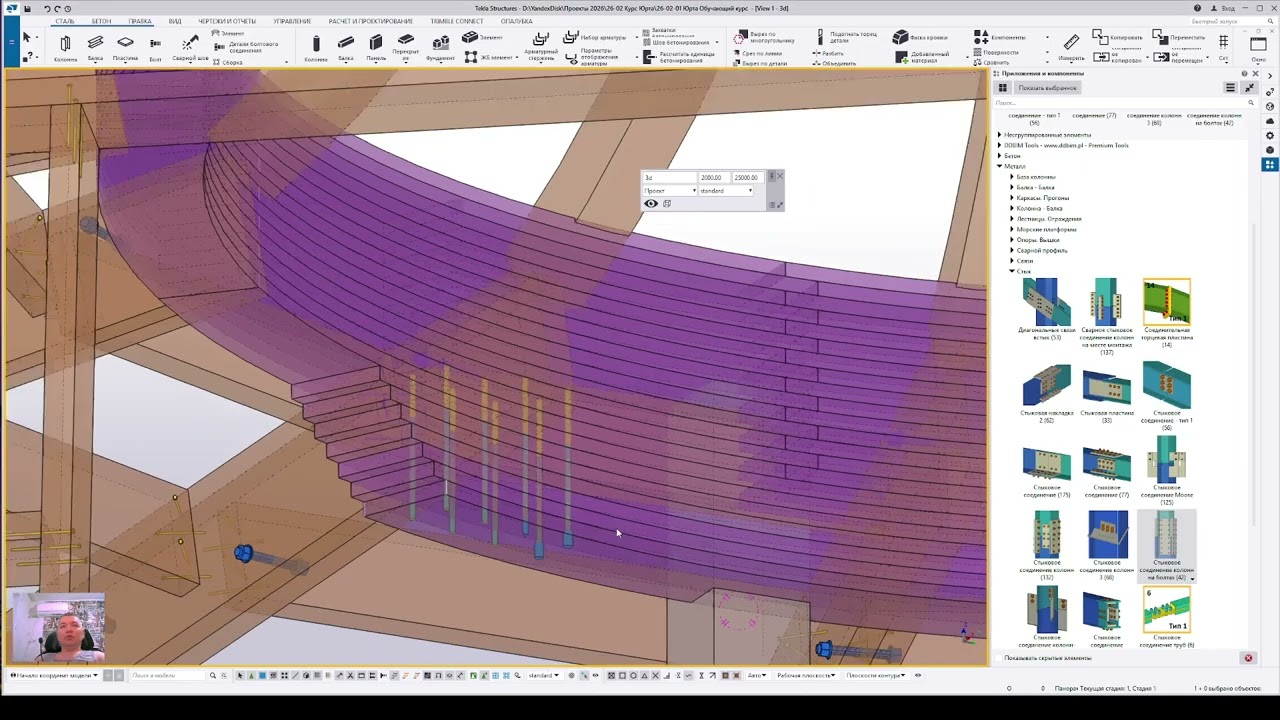Select the Фундамент footing tool
The height and width of the screenshot is (720, 1280).
coord(440,47)
